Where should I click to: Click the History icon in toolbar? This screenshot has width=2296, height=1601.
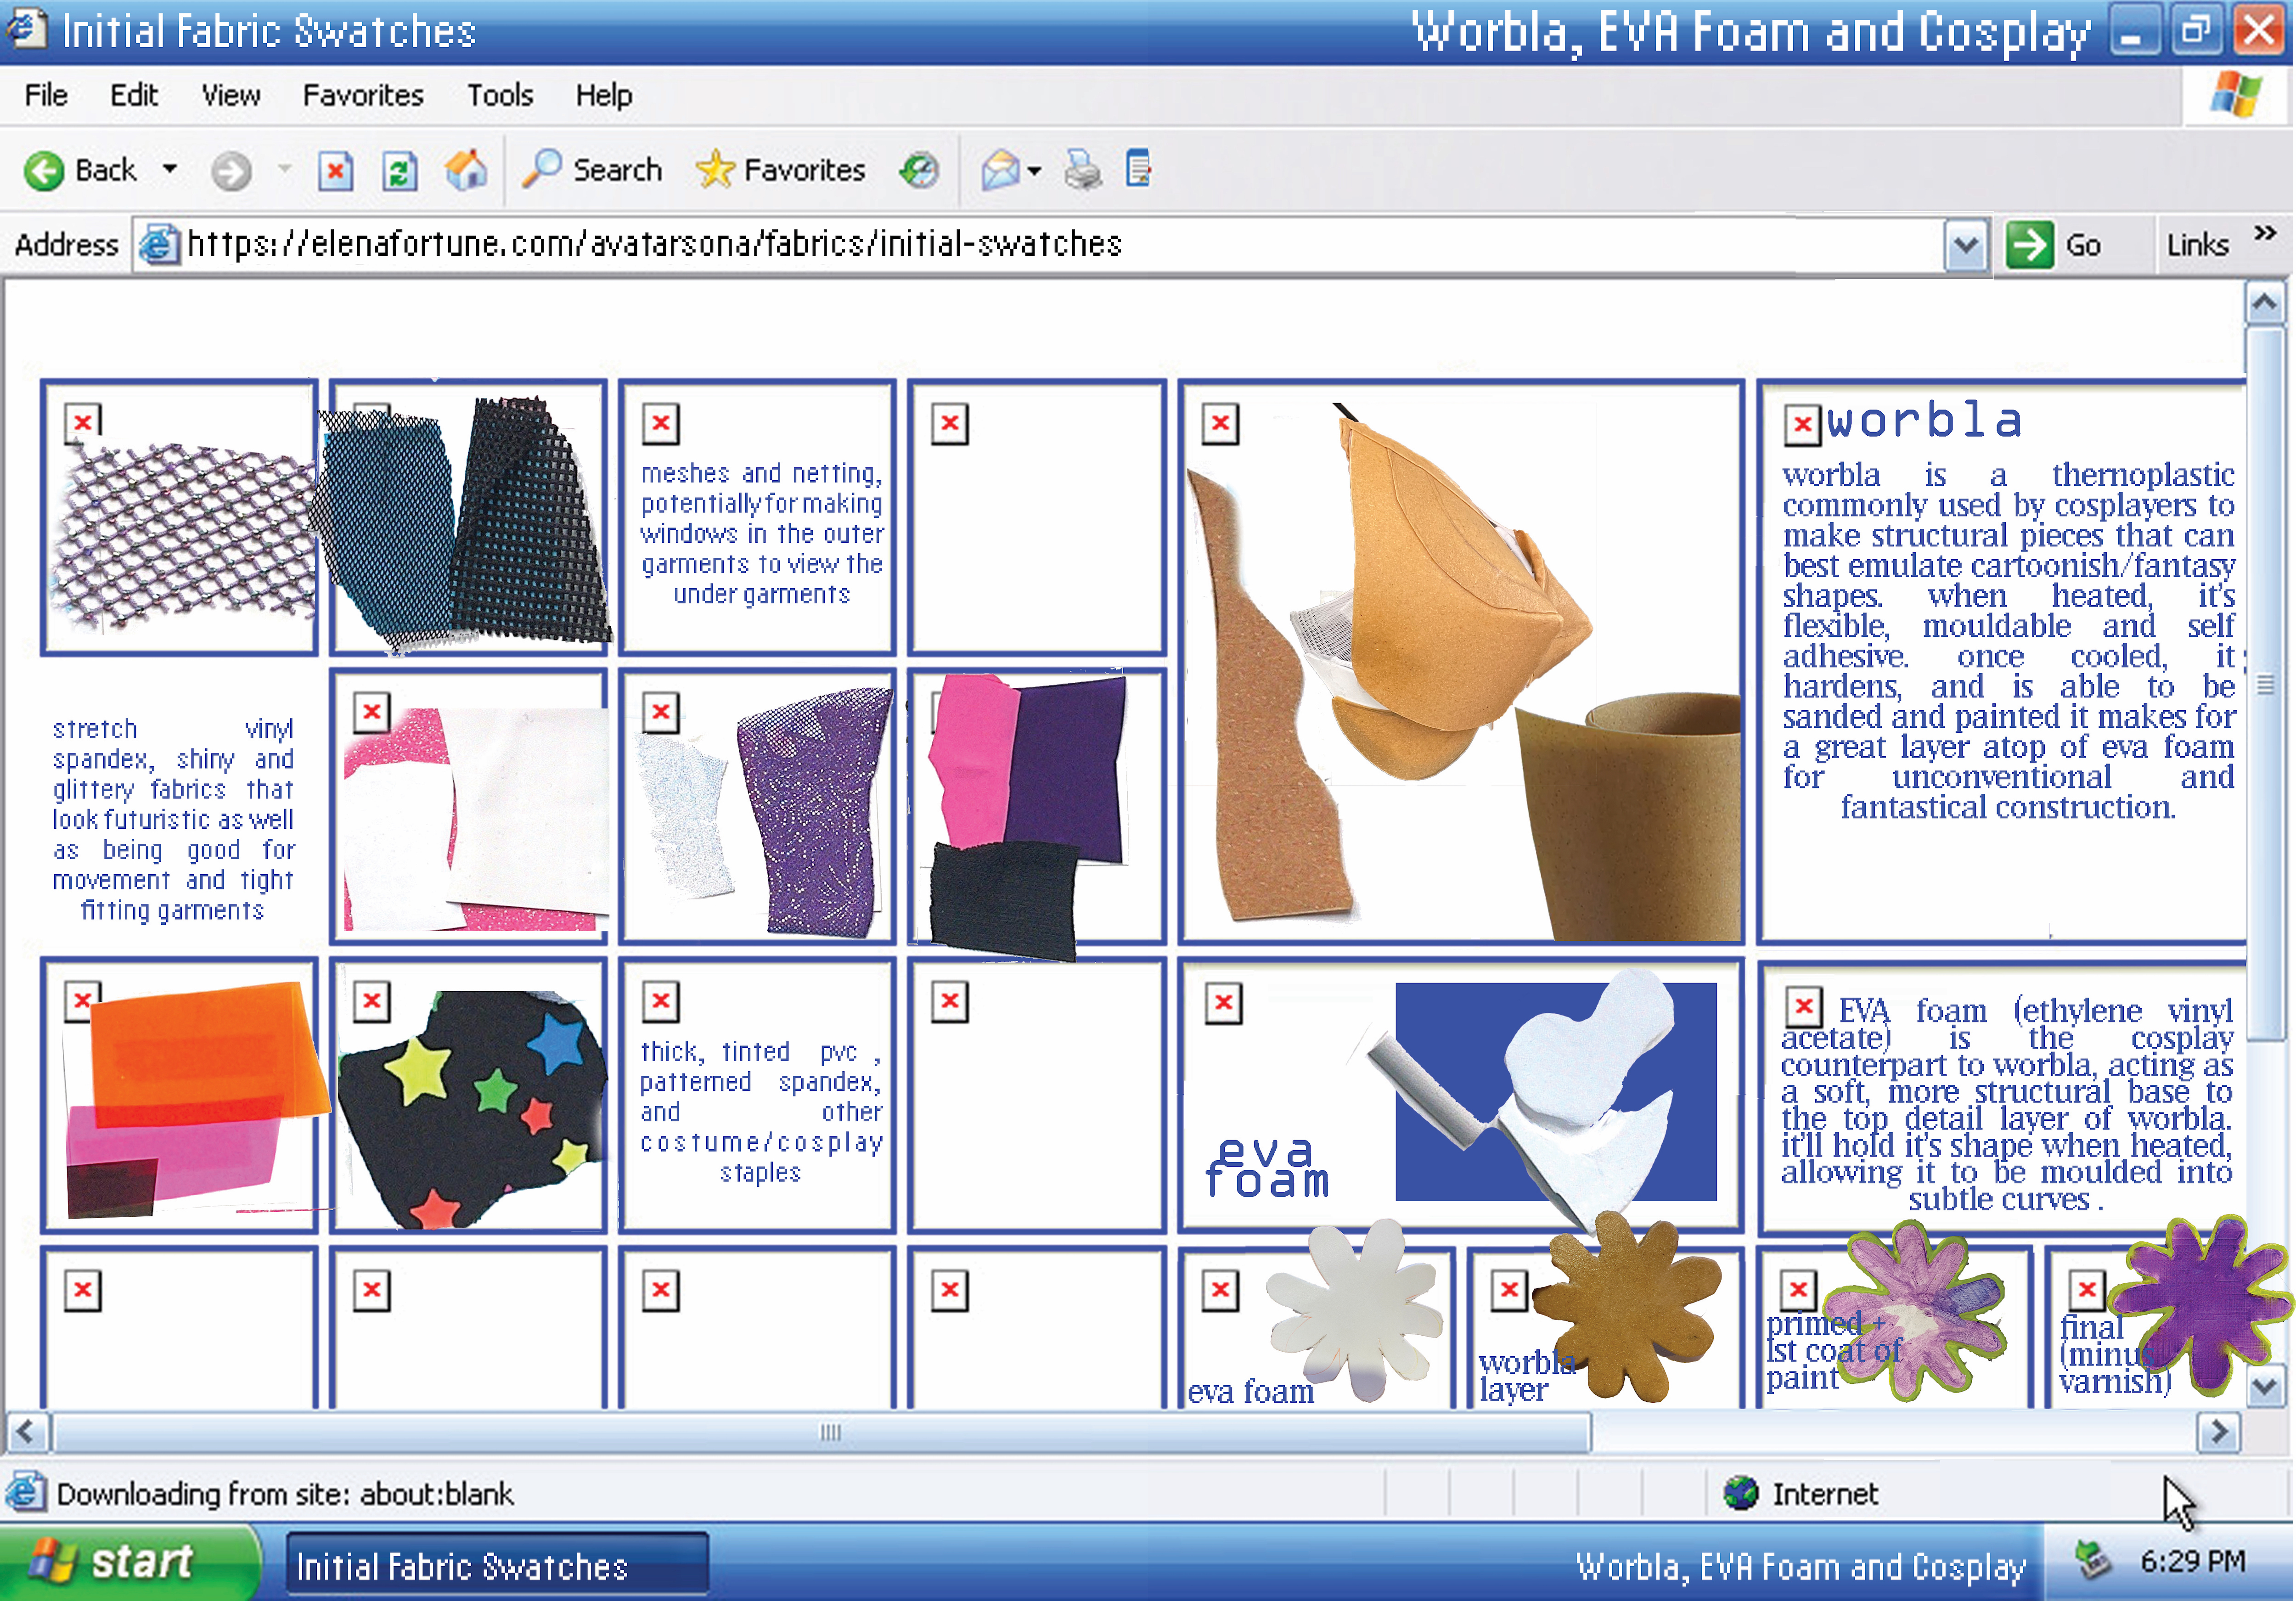[x=918, y=171]
